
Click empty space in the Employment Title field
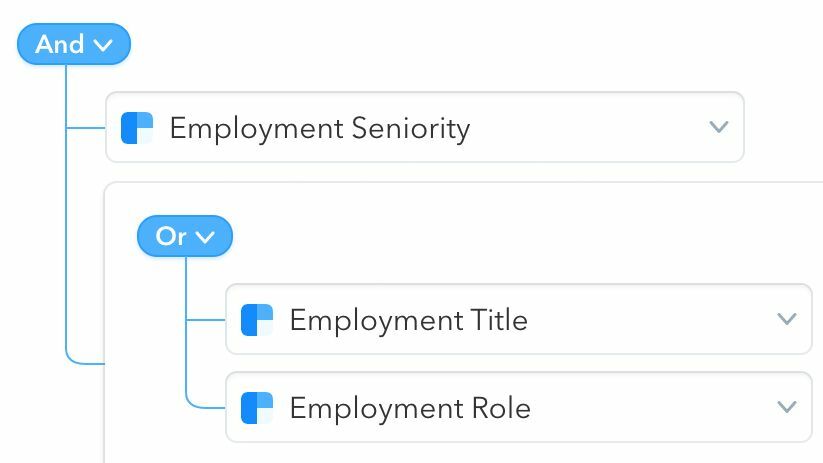click(x=650, y=320)
